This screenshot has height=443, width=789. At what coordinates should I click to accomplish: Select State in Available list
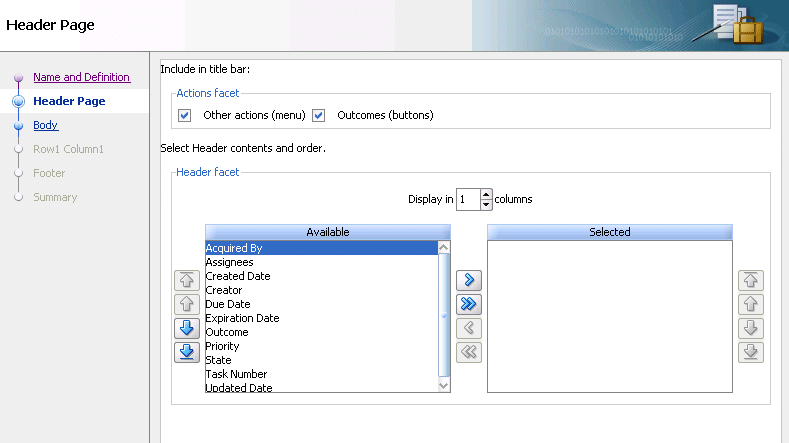322,360
